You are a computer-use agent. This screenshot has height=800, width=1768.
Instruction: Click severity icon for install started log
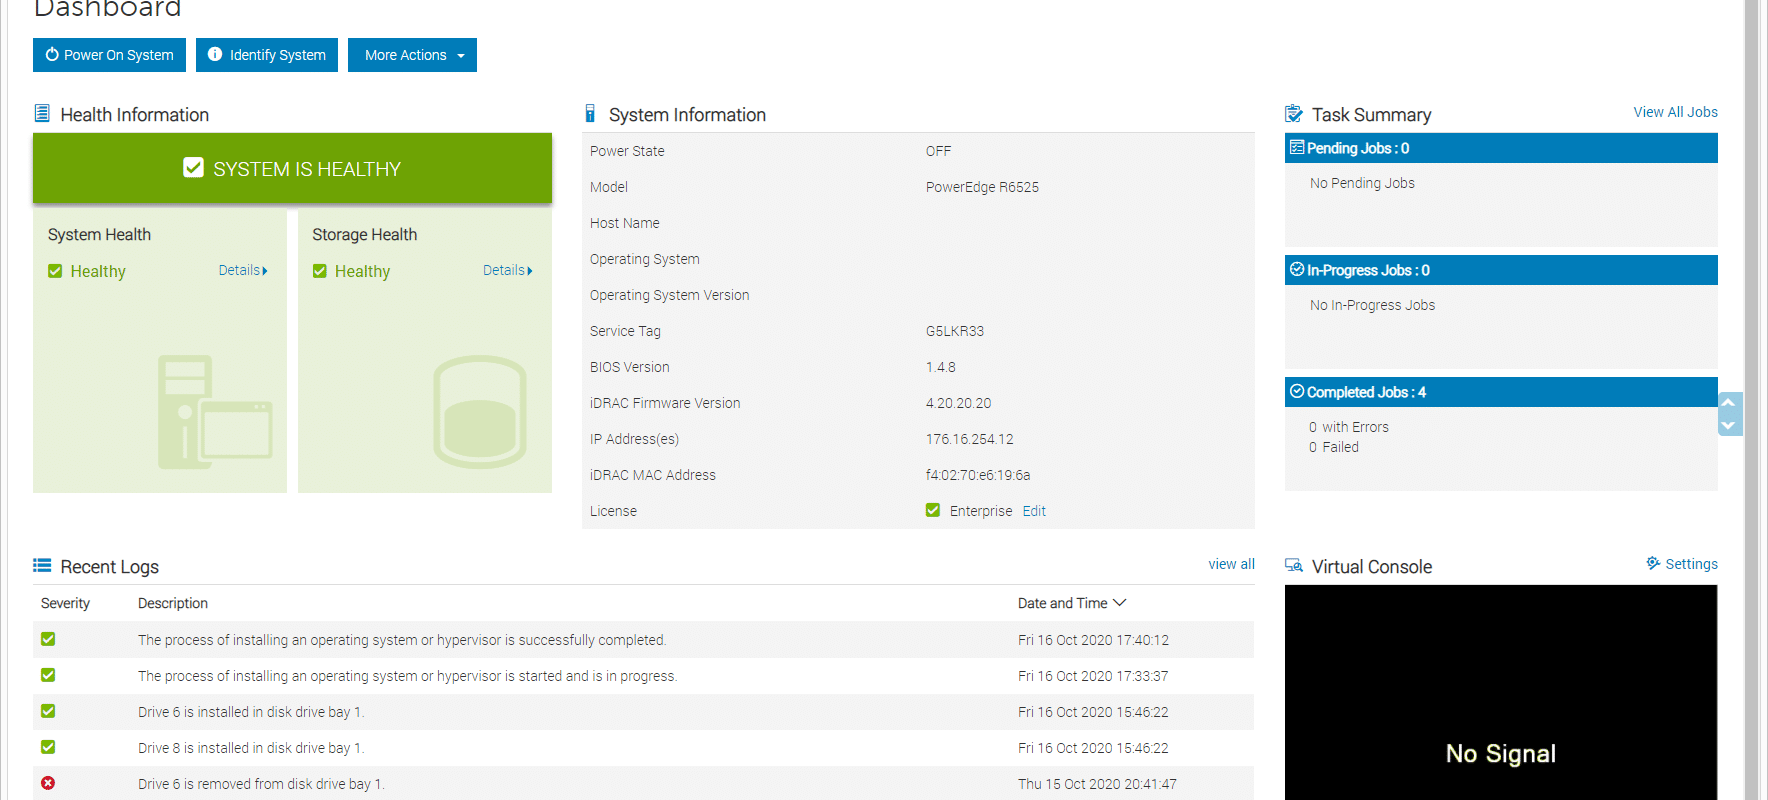[x=48, y=675]
